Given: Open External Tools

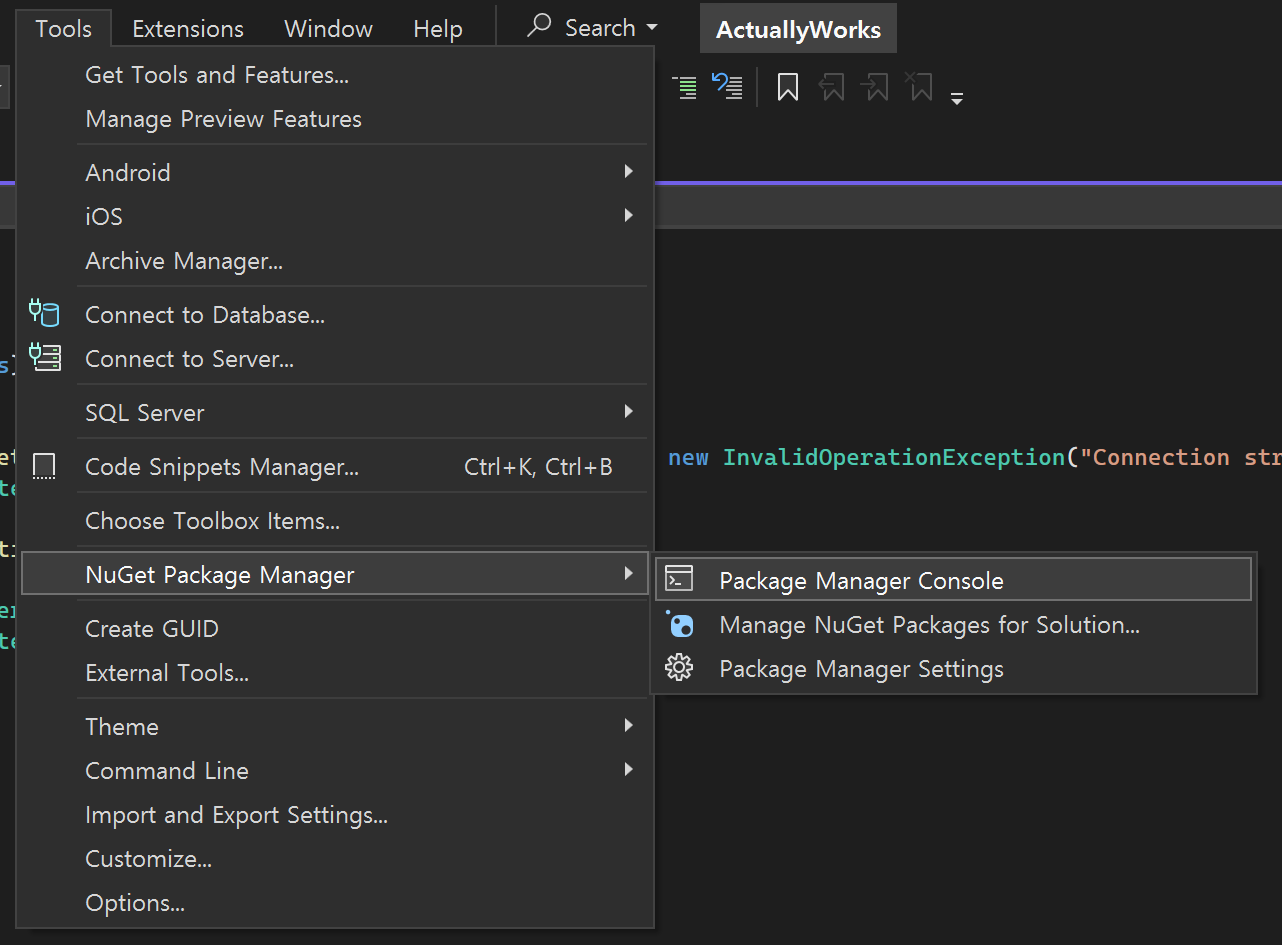Looking at the screenshot, I should coord(335,673).
